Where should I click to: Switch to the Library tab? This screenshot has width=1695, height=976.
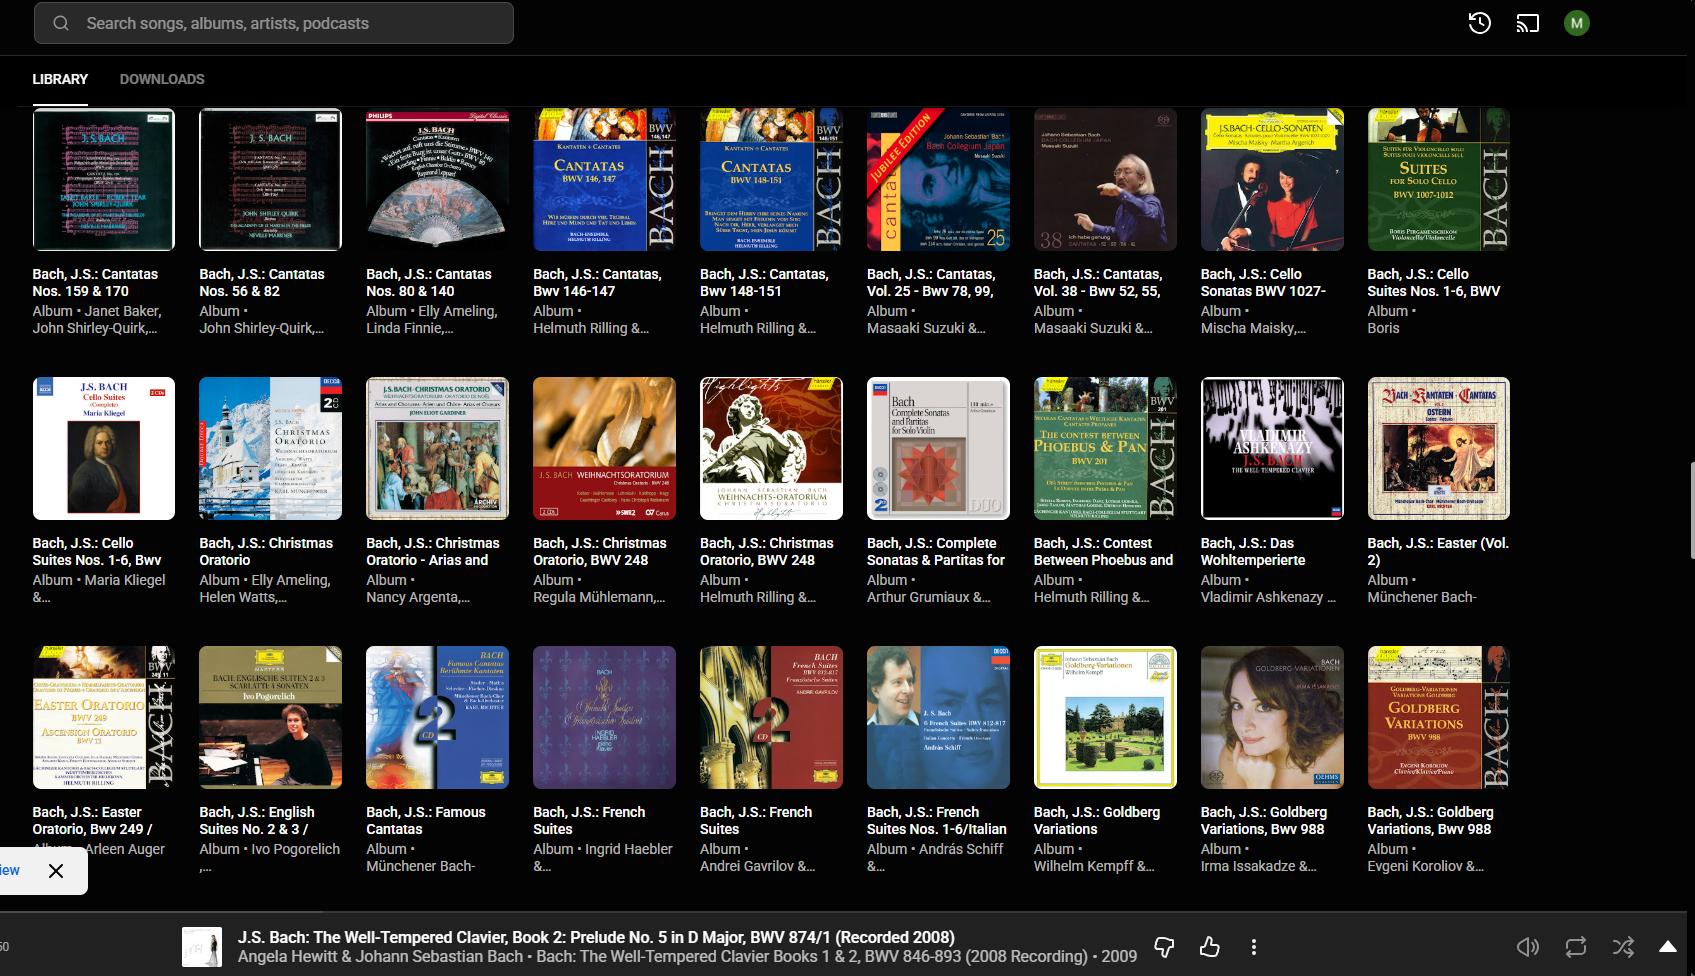pyautogui.click(x=60, y=79)
